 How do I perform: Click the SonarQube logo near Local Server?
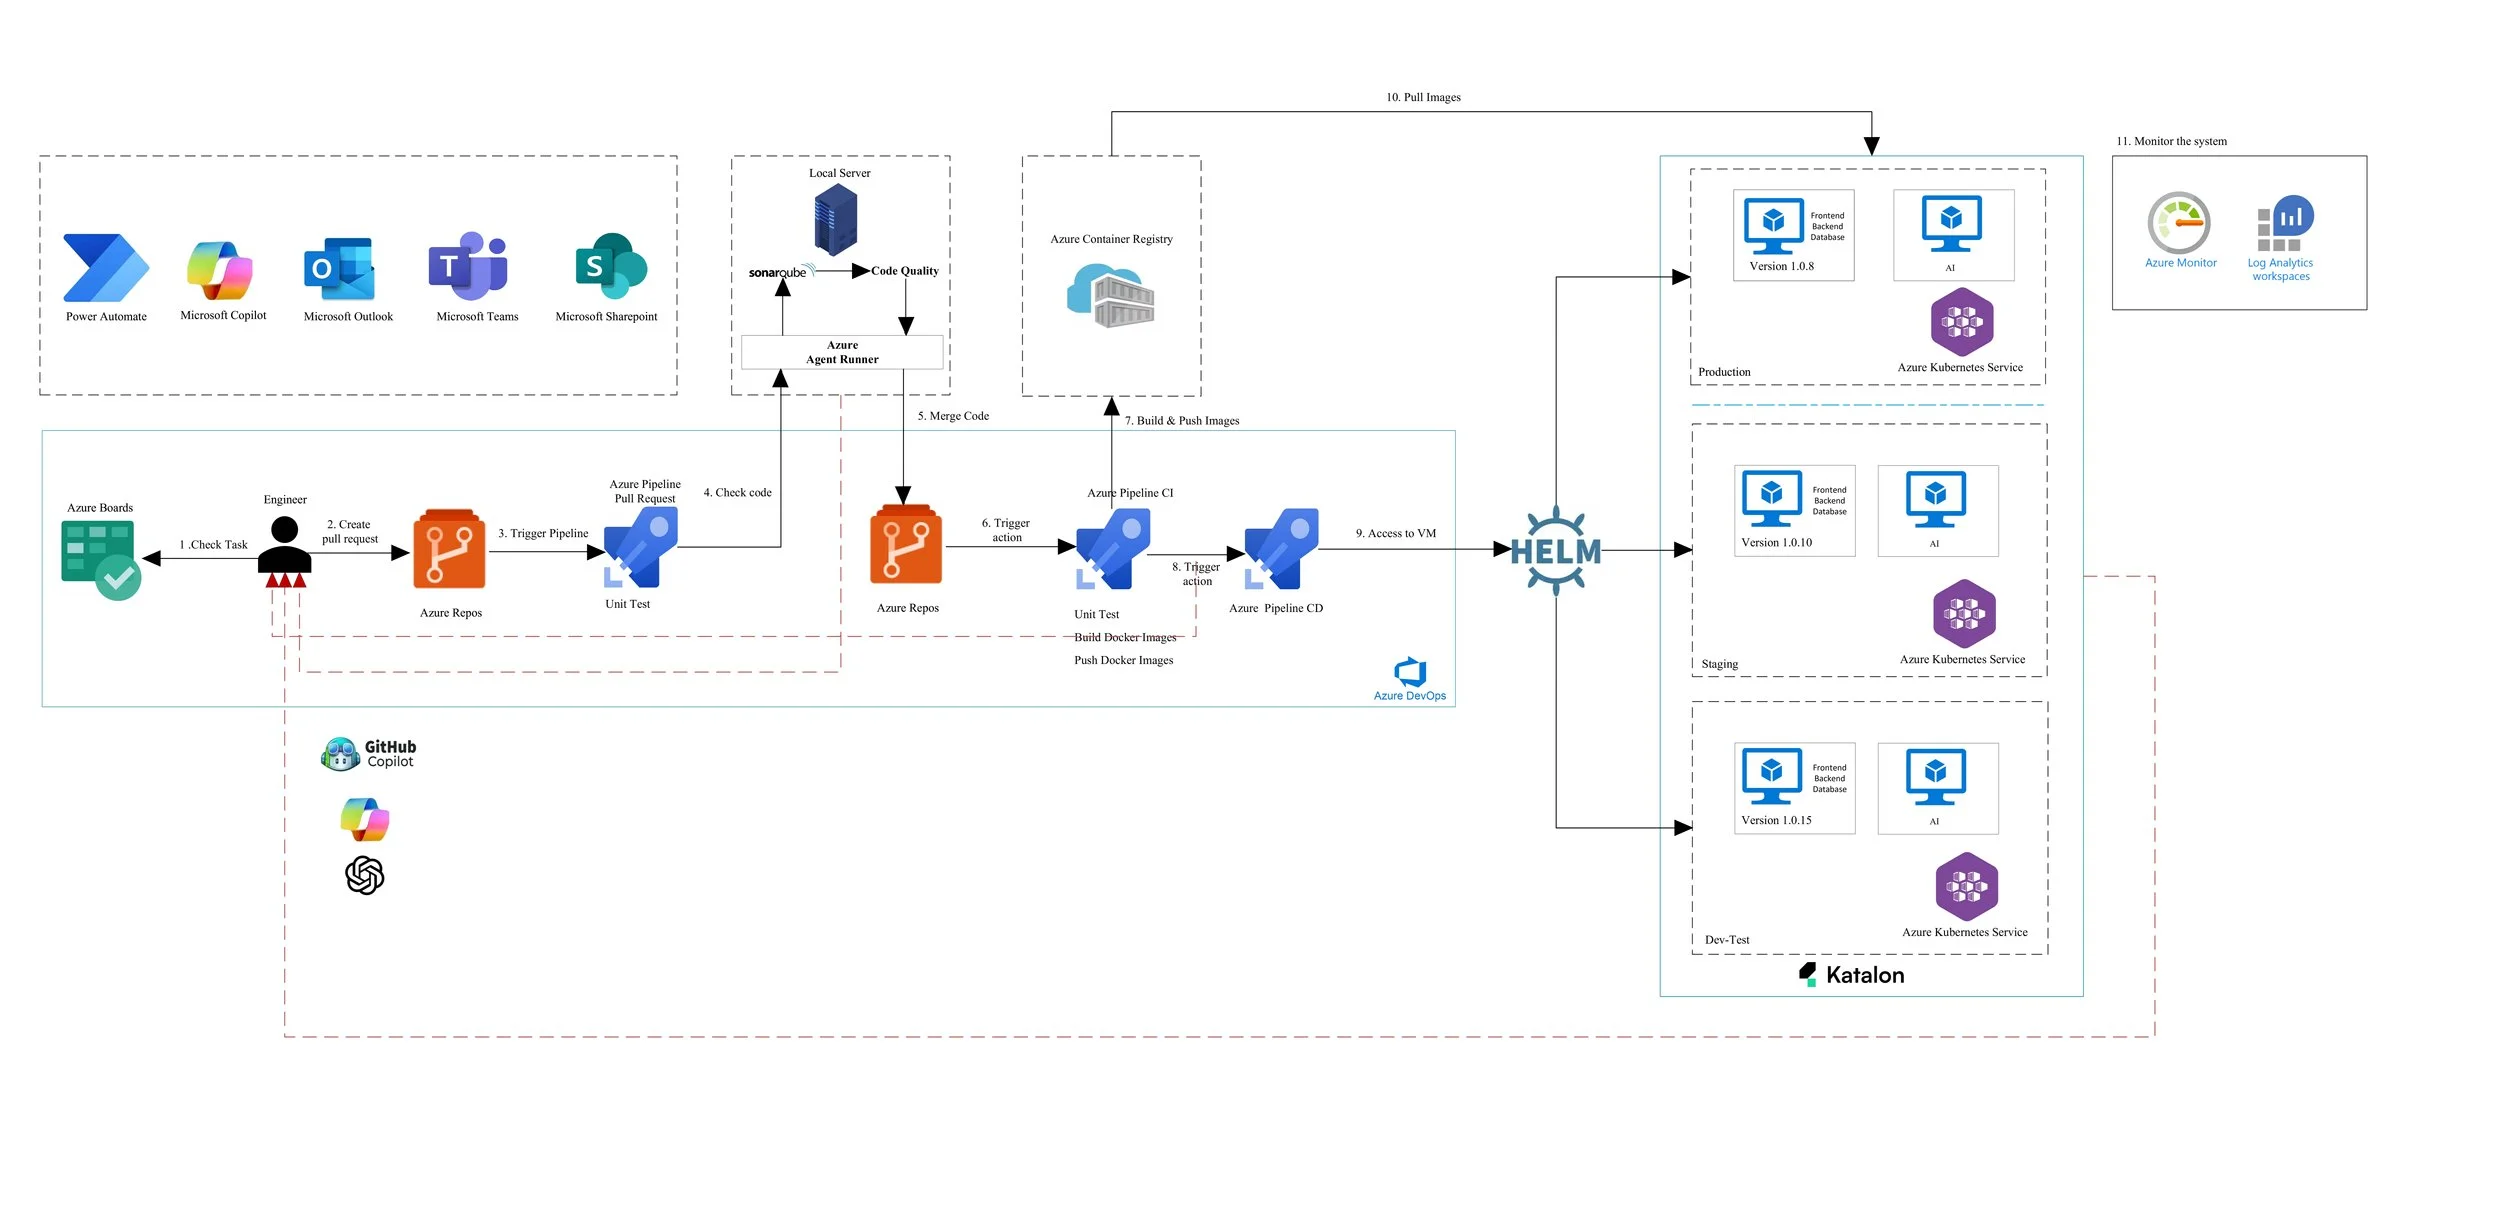[x=778, y=269]
